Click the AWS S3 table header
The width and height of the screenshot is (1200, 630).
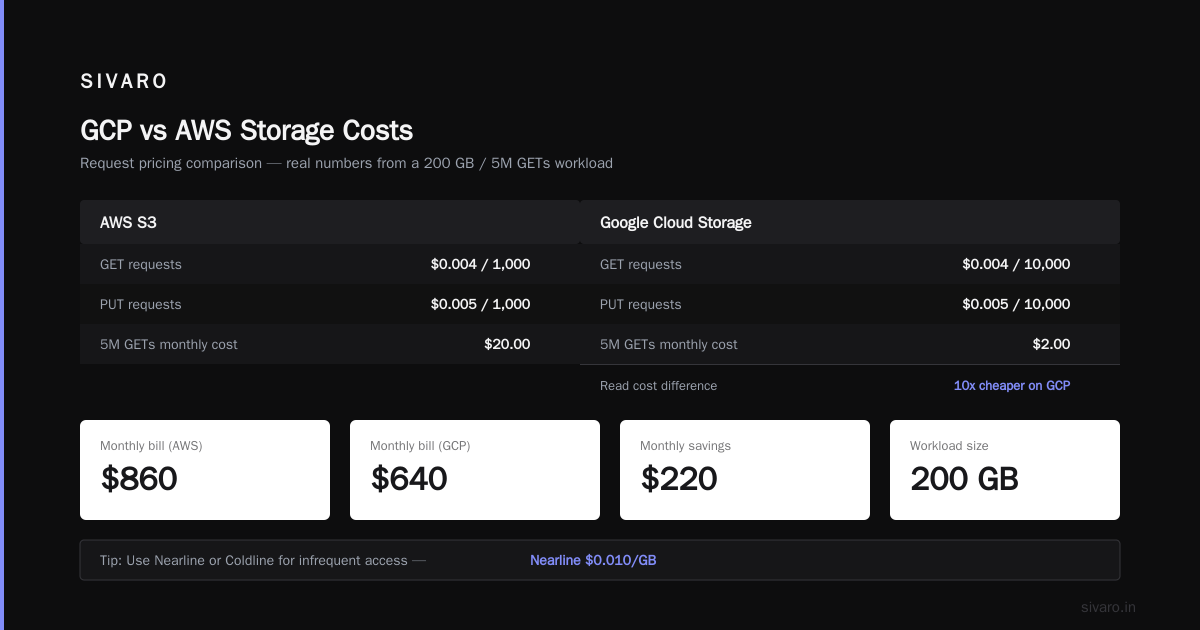(330, 222)
